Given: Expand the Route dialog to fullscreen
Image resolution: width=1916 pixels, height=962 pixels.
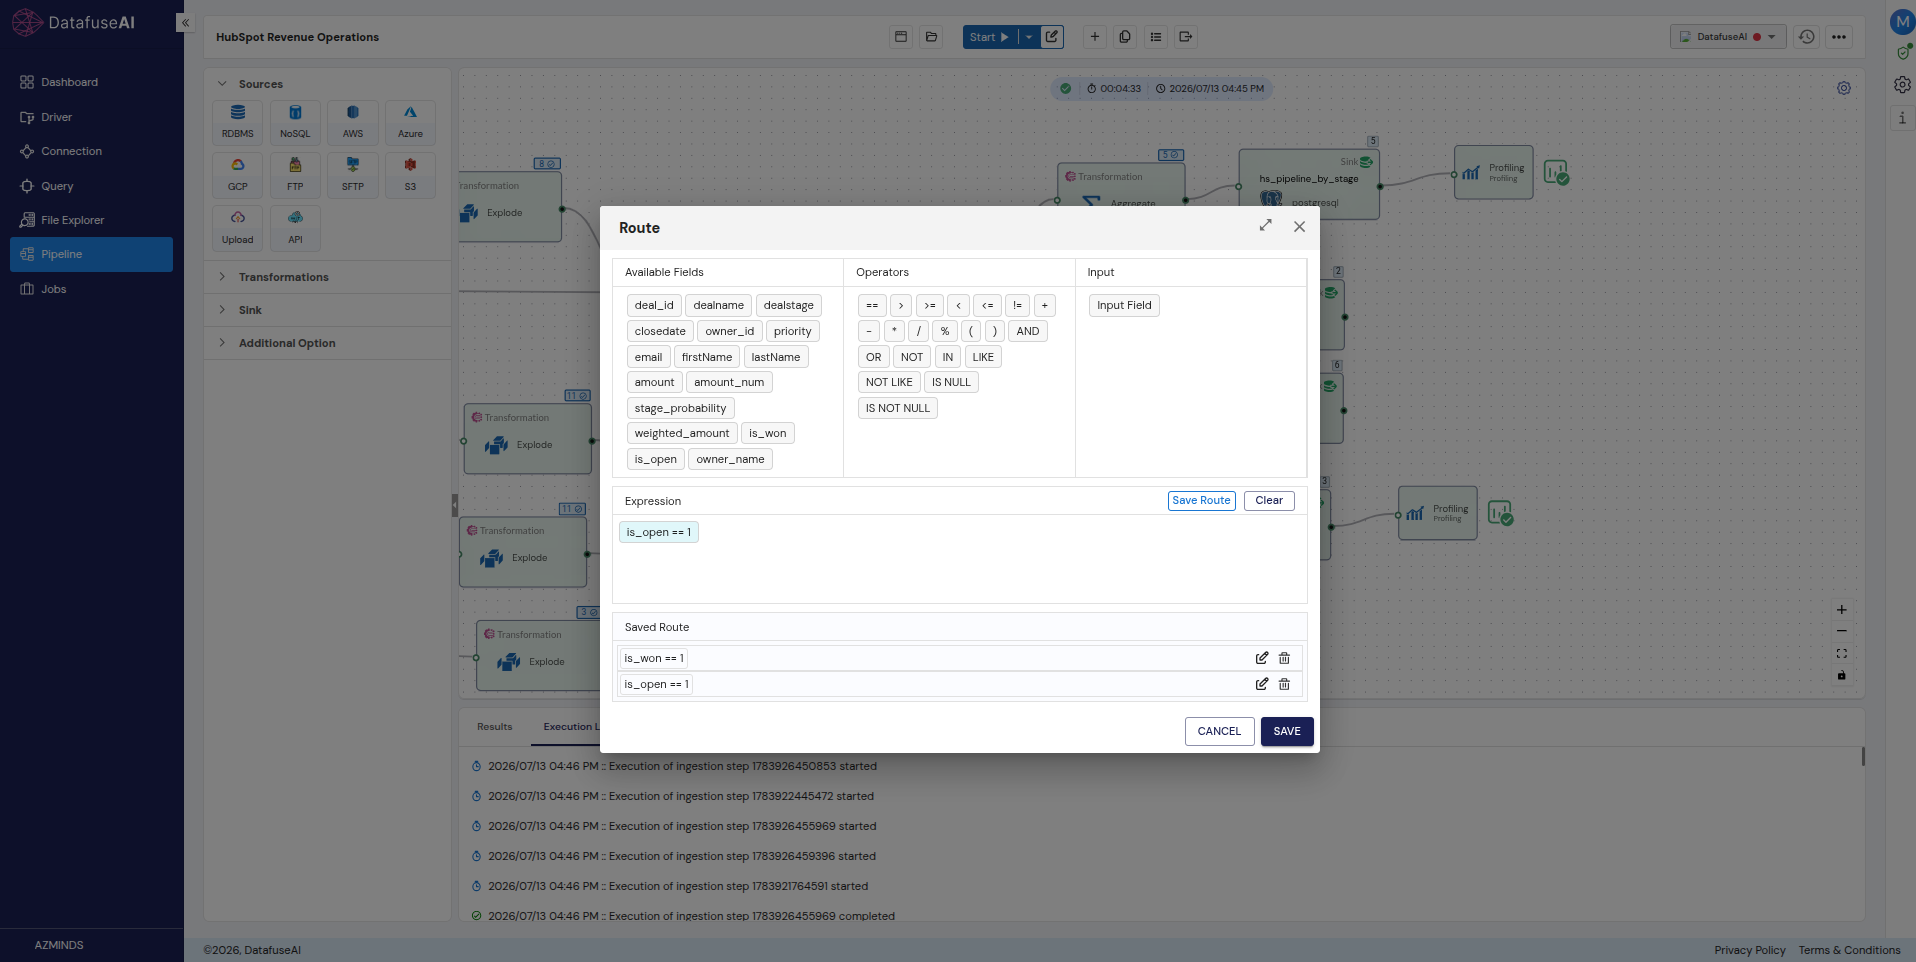Looking at the screenshot, I should (x=1266, y=226).
